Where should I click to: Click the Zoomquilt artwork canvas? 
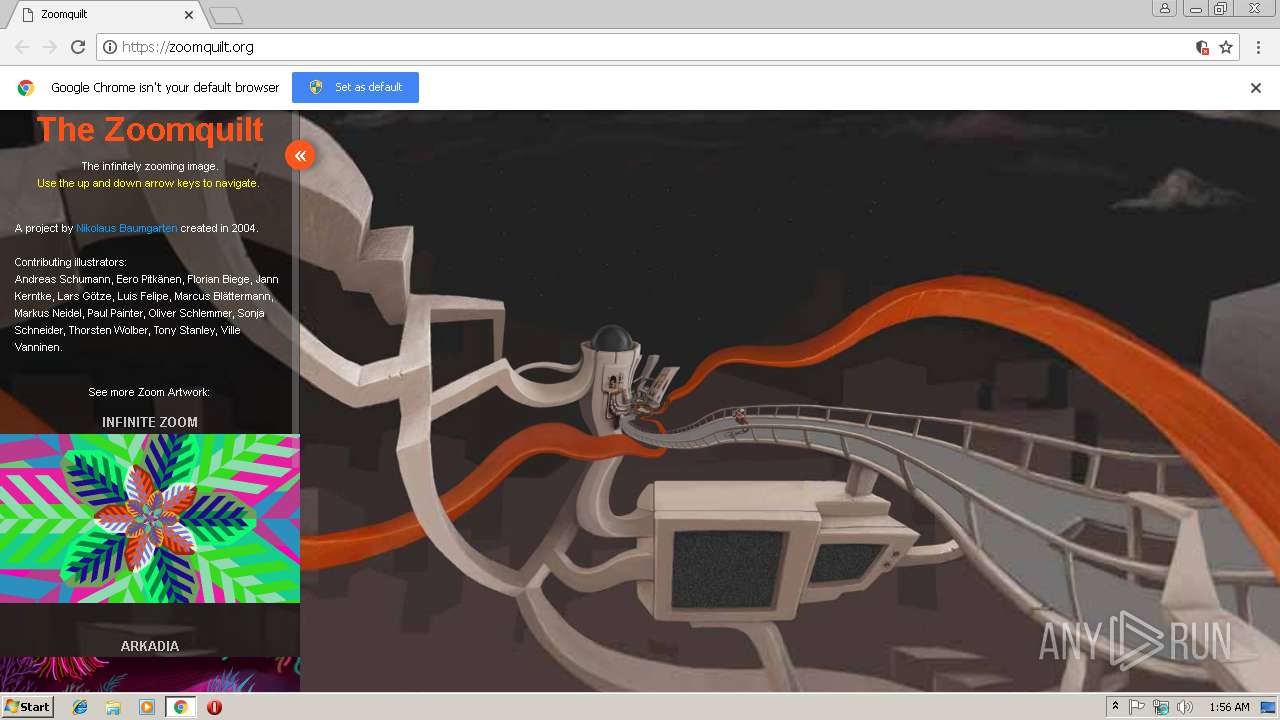tap(790, 401)
